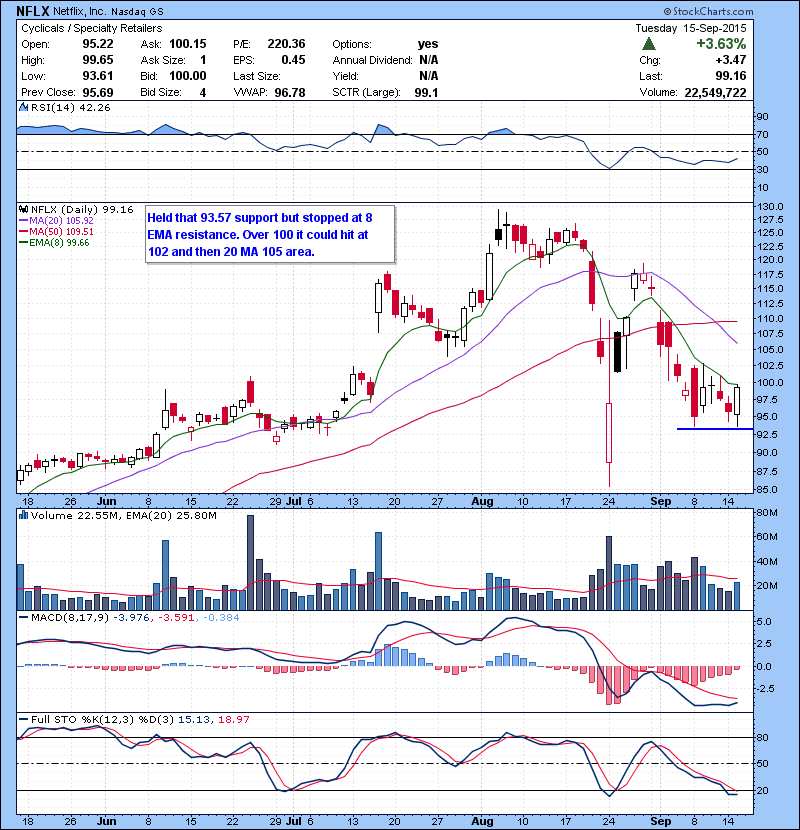Click the header Volume value 22,549,722
The width and height of the screenshot is (800, 830).
point(715,92)
